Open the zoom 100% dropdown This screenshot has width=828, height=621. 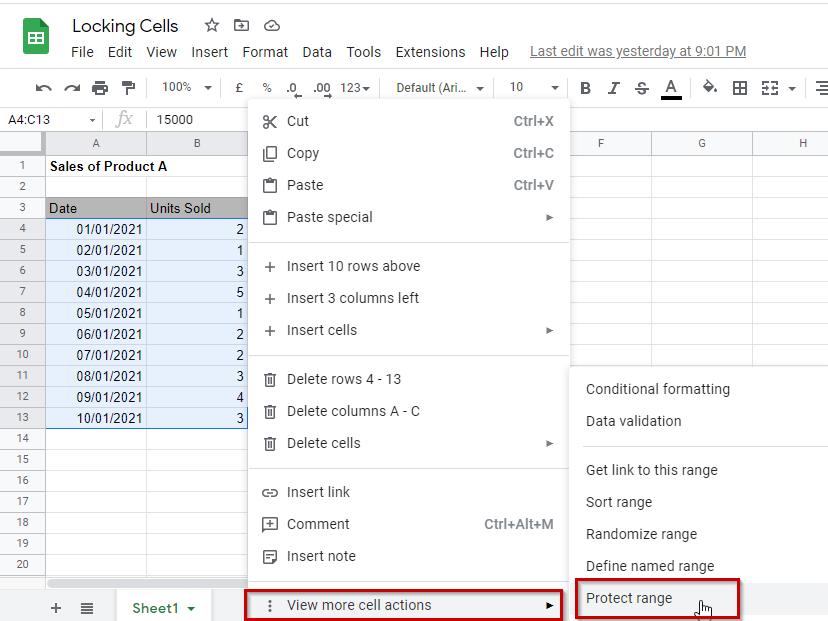tap(187, 87)
